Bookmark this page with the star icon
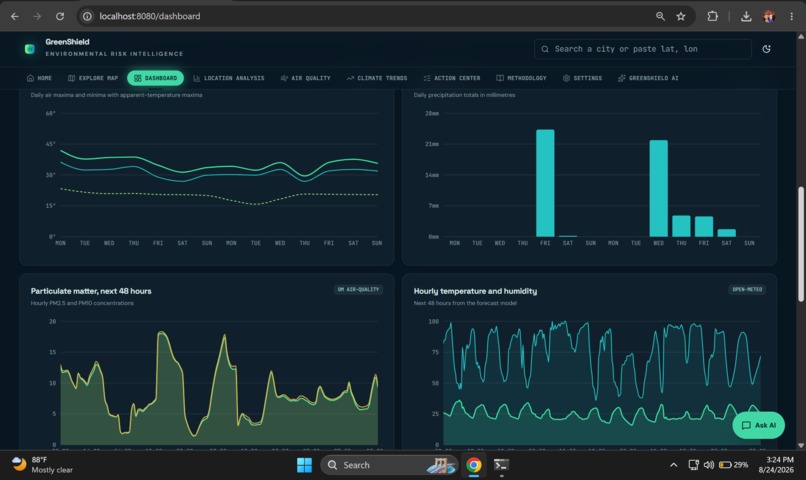 point(681,16)
